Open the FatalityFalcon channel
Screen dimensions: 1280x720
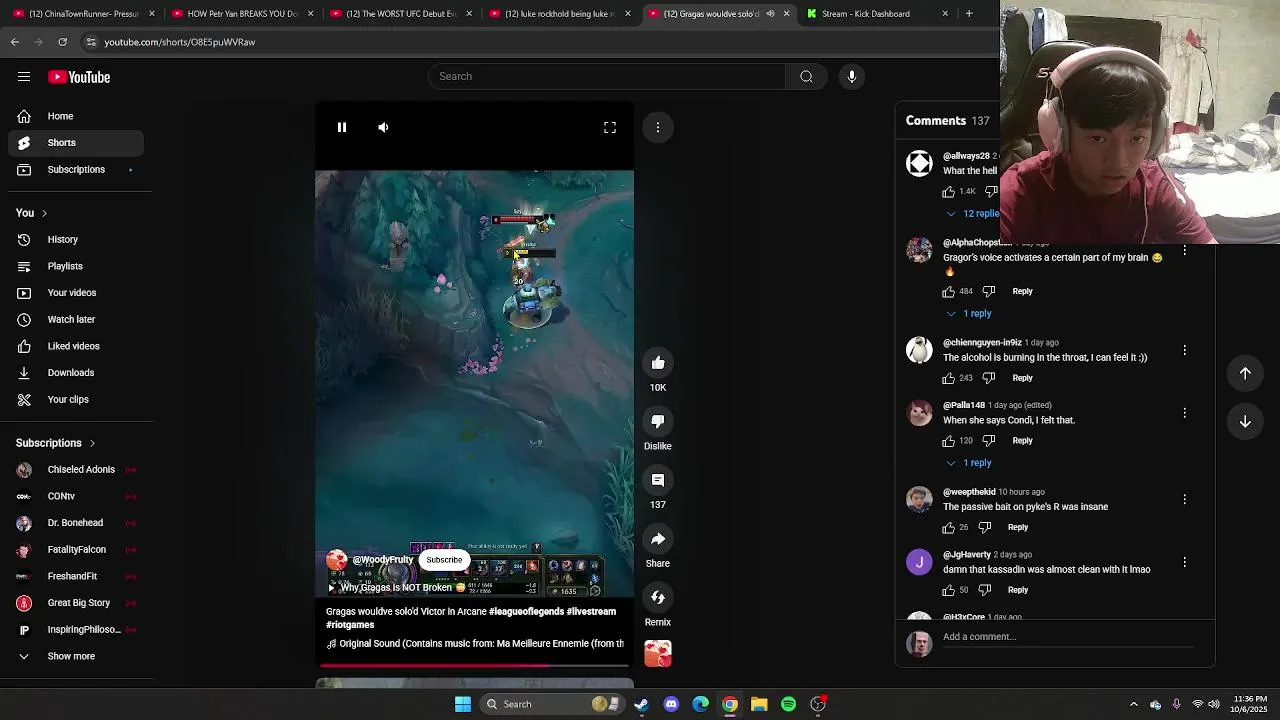click(x=76, y=550)
